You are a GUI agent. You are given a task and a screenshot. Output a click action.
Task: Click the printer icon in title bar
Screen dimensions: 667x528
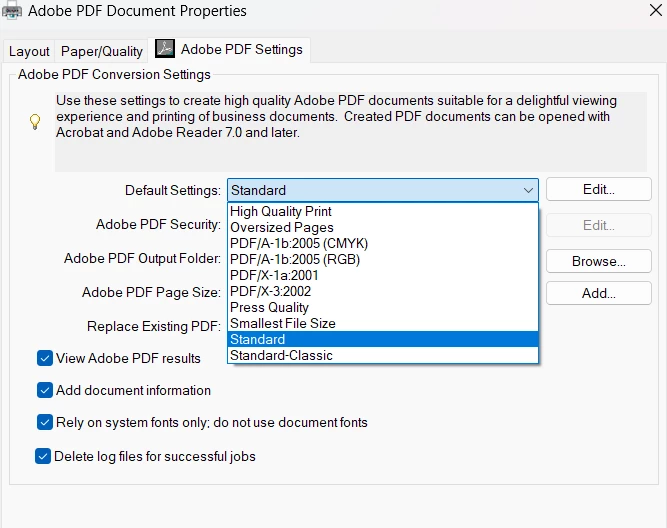click(x=12, y=10)
